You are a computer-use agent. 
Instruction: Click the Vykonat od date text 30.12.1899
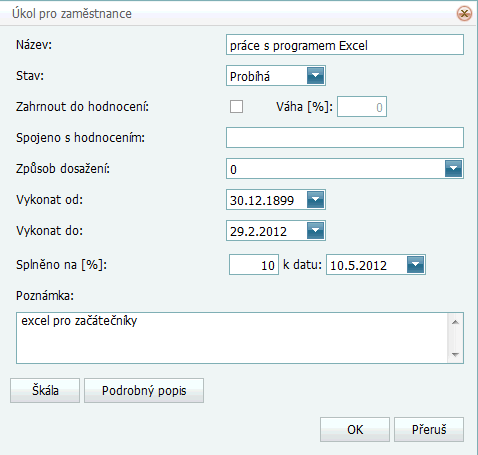click(262, 200)
